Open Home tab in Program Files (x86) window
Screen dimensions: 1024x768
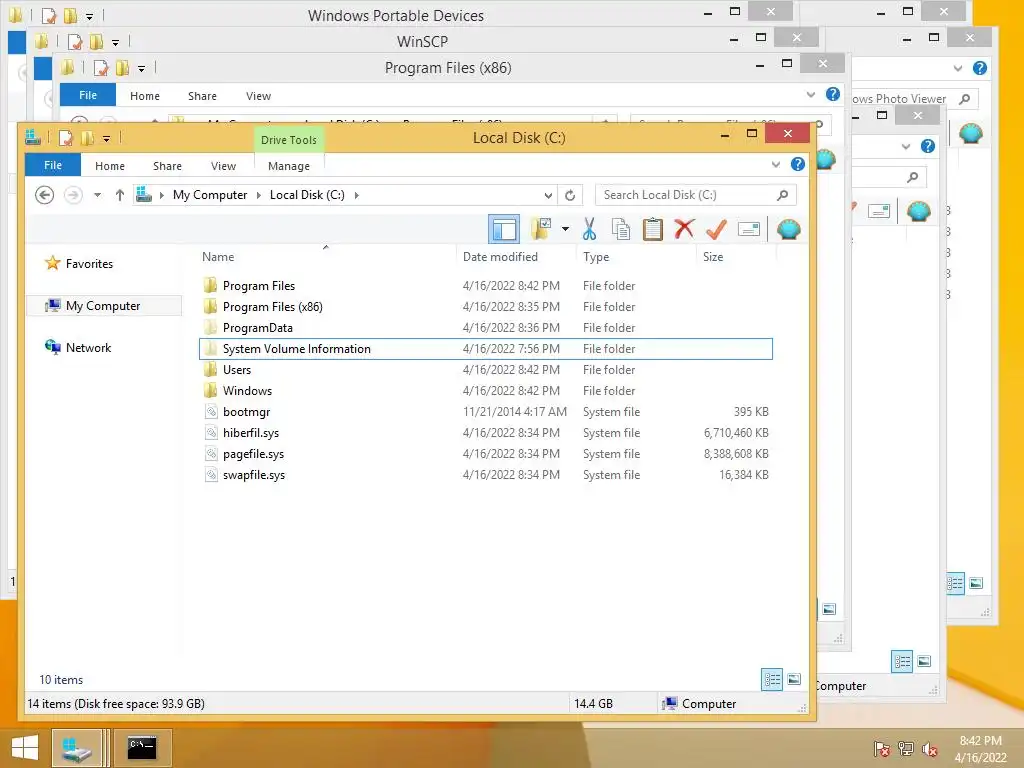pyautogui.click(x=145, y=96)
